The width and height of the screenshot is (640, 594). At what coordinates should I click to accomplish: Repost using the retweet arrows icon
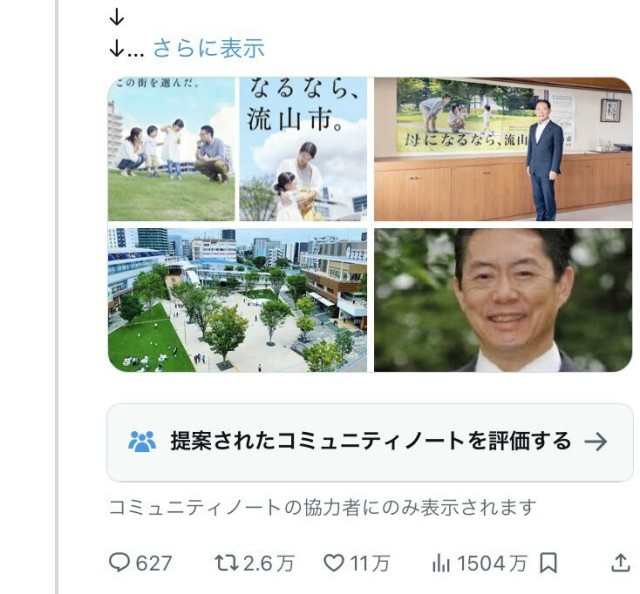tap(227, 563)
